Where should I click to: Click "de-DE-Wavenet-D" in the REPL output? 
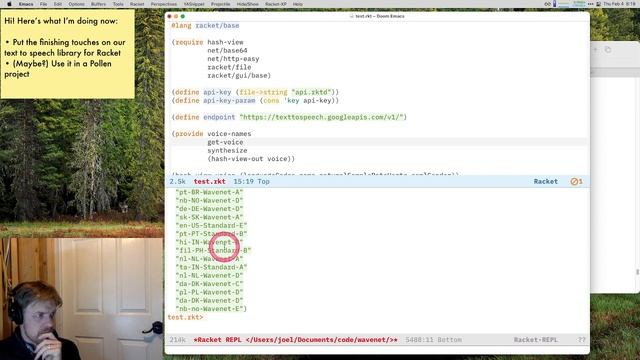pyautogui.click(x=209, y=209)
